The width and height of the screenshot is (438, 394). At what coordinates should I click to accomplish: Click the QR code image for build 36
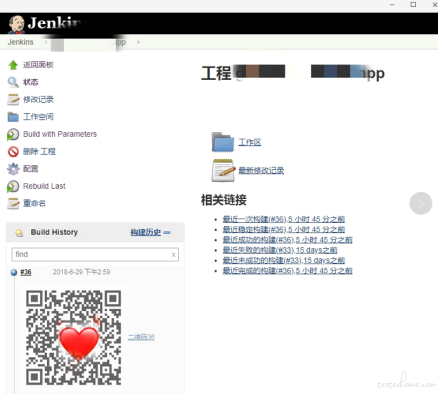[74, 337]
